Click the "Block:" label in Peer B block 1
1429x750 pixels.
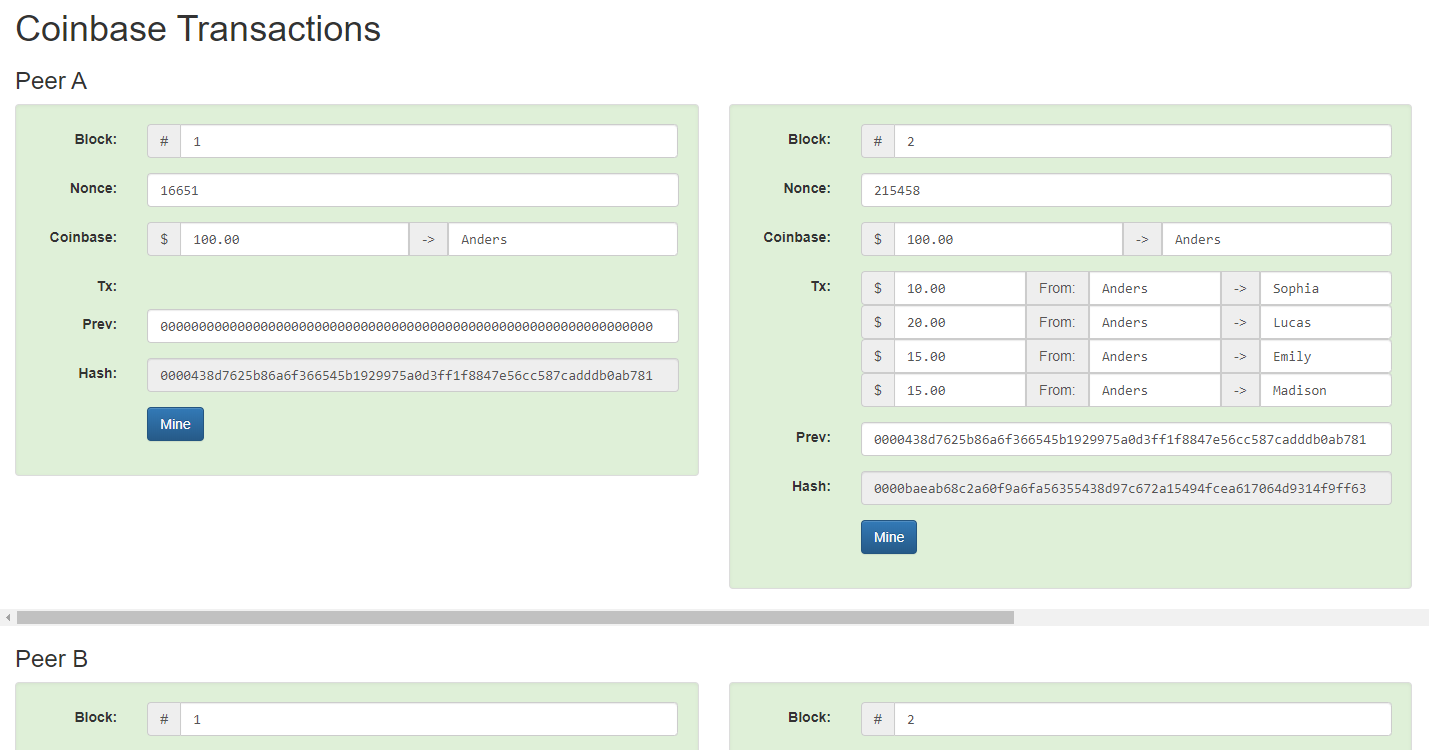[x=96, y=717]
